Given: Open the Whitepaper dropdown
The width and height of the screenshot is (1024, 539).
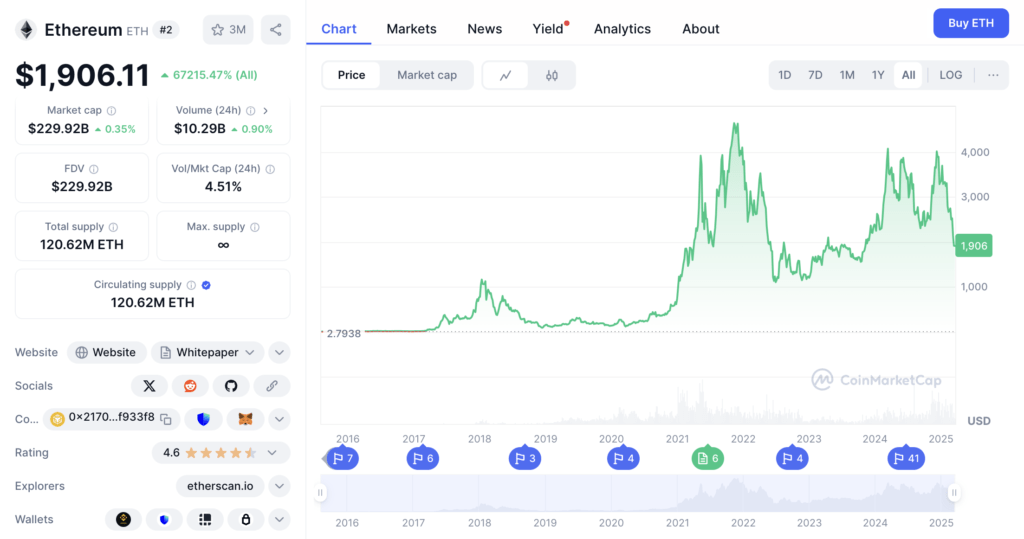Looking at the screenshot, I should coord(208,353).
